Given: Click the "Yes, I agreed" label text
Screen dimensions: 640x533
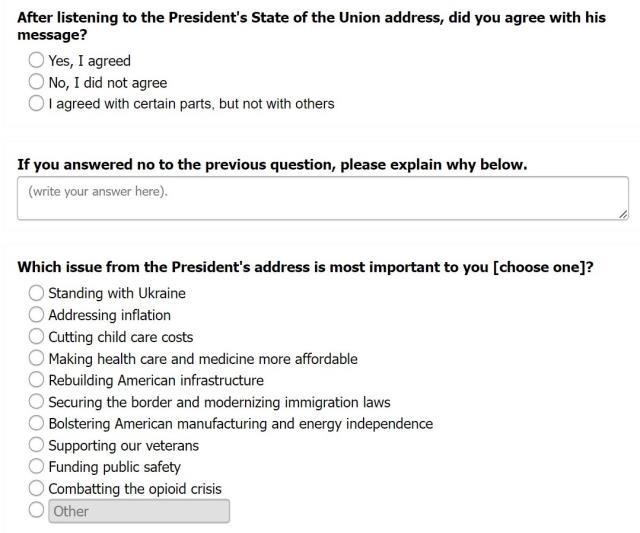Looking at the screenshot, I should click(x=90, y=61).
